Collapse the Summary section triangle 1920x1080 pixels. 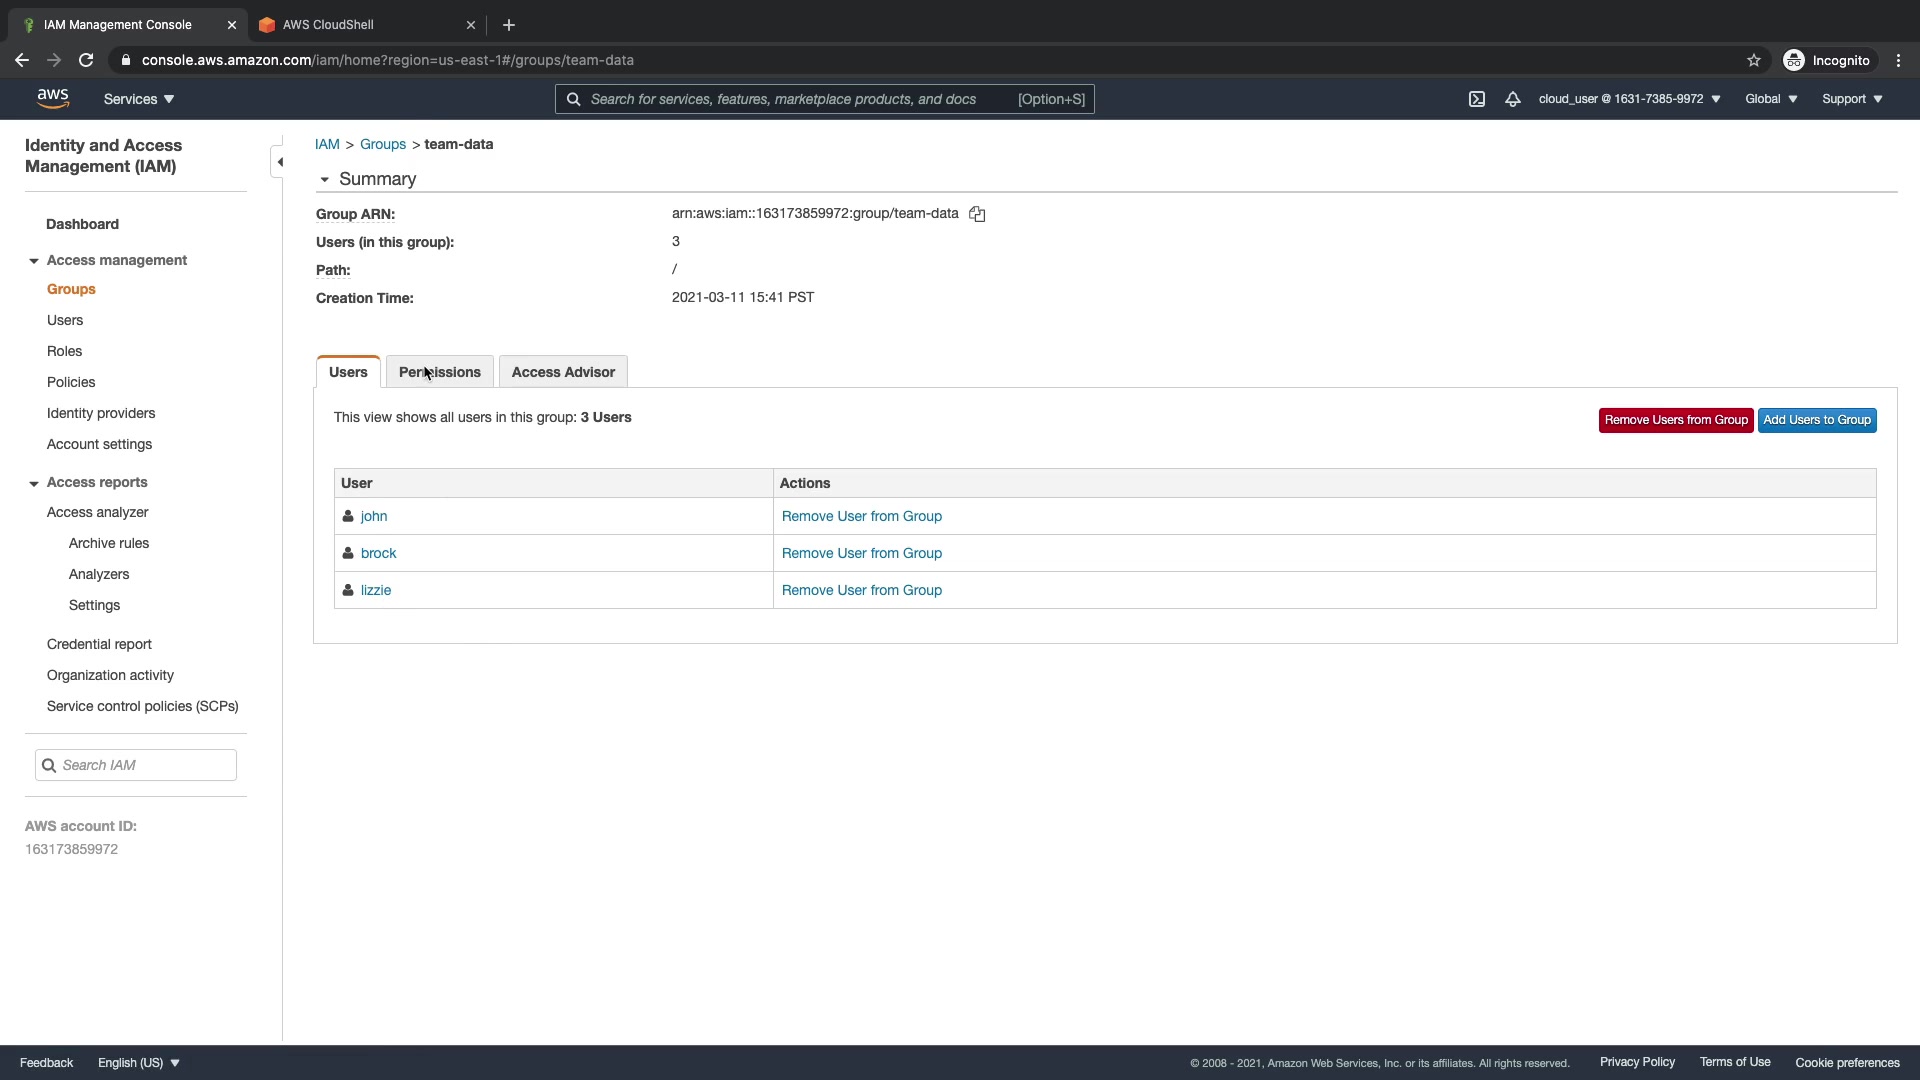tap(324, 180)
